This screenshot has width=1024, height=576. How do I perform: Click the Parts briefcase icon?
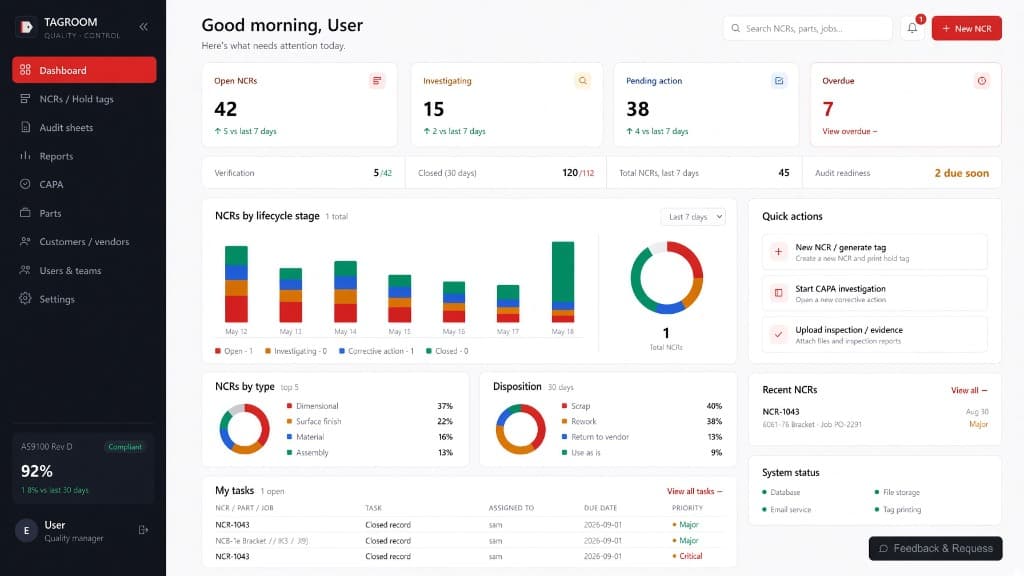25,213
